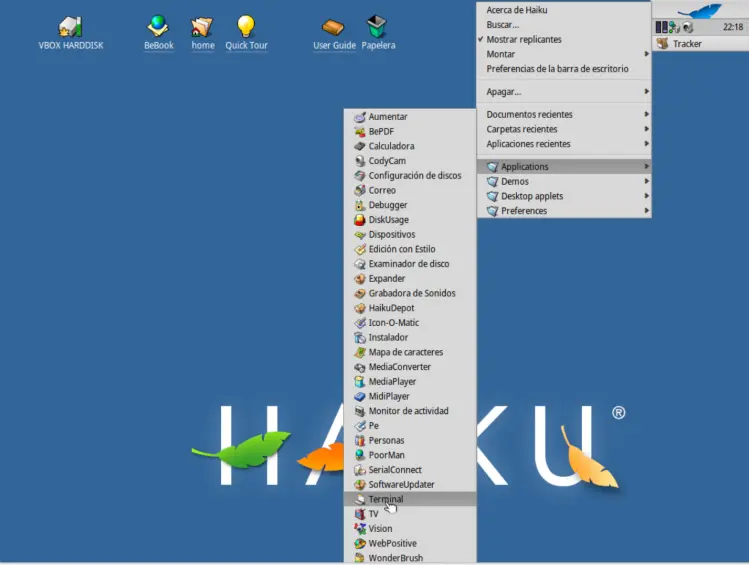Click the volume tray icon in Deskbar
The width and height of the screenshot is (749, 565).
click(688, 27)
